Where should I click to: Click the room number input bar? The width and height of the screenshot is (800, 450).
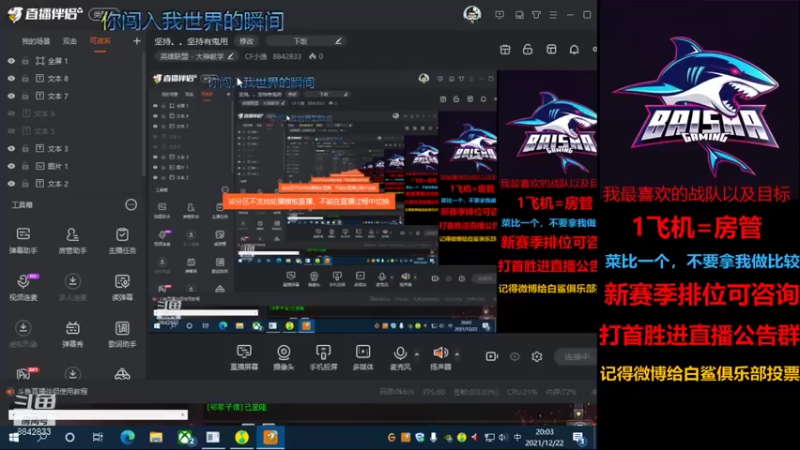tap(98, 415)
